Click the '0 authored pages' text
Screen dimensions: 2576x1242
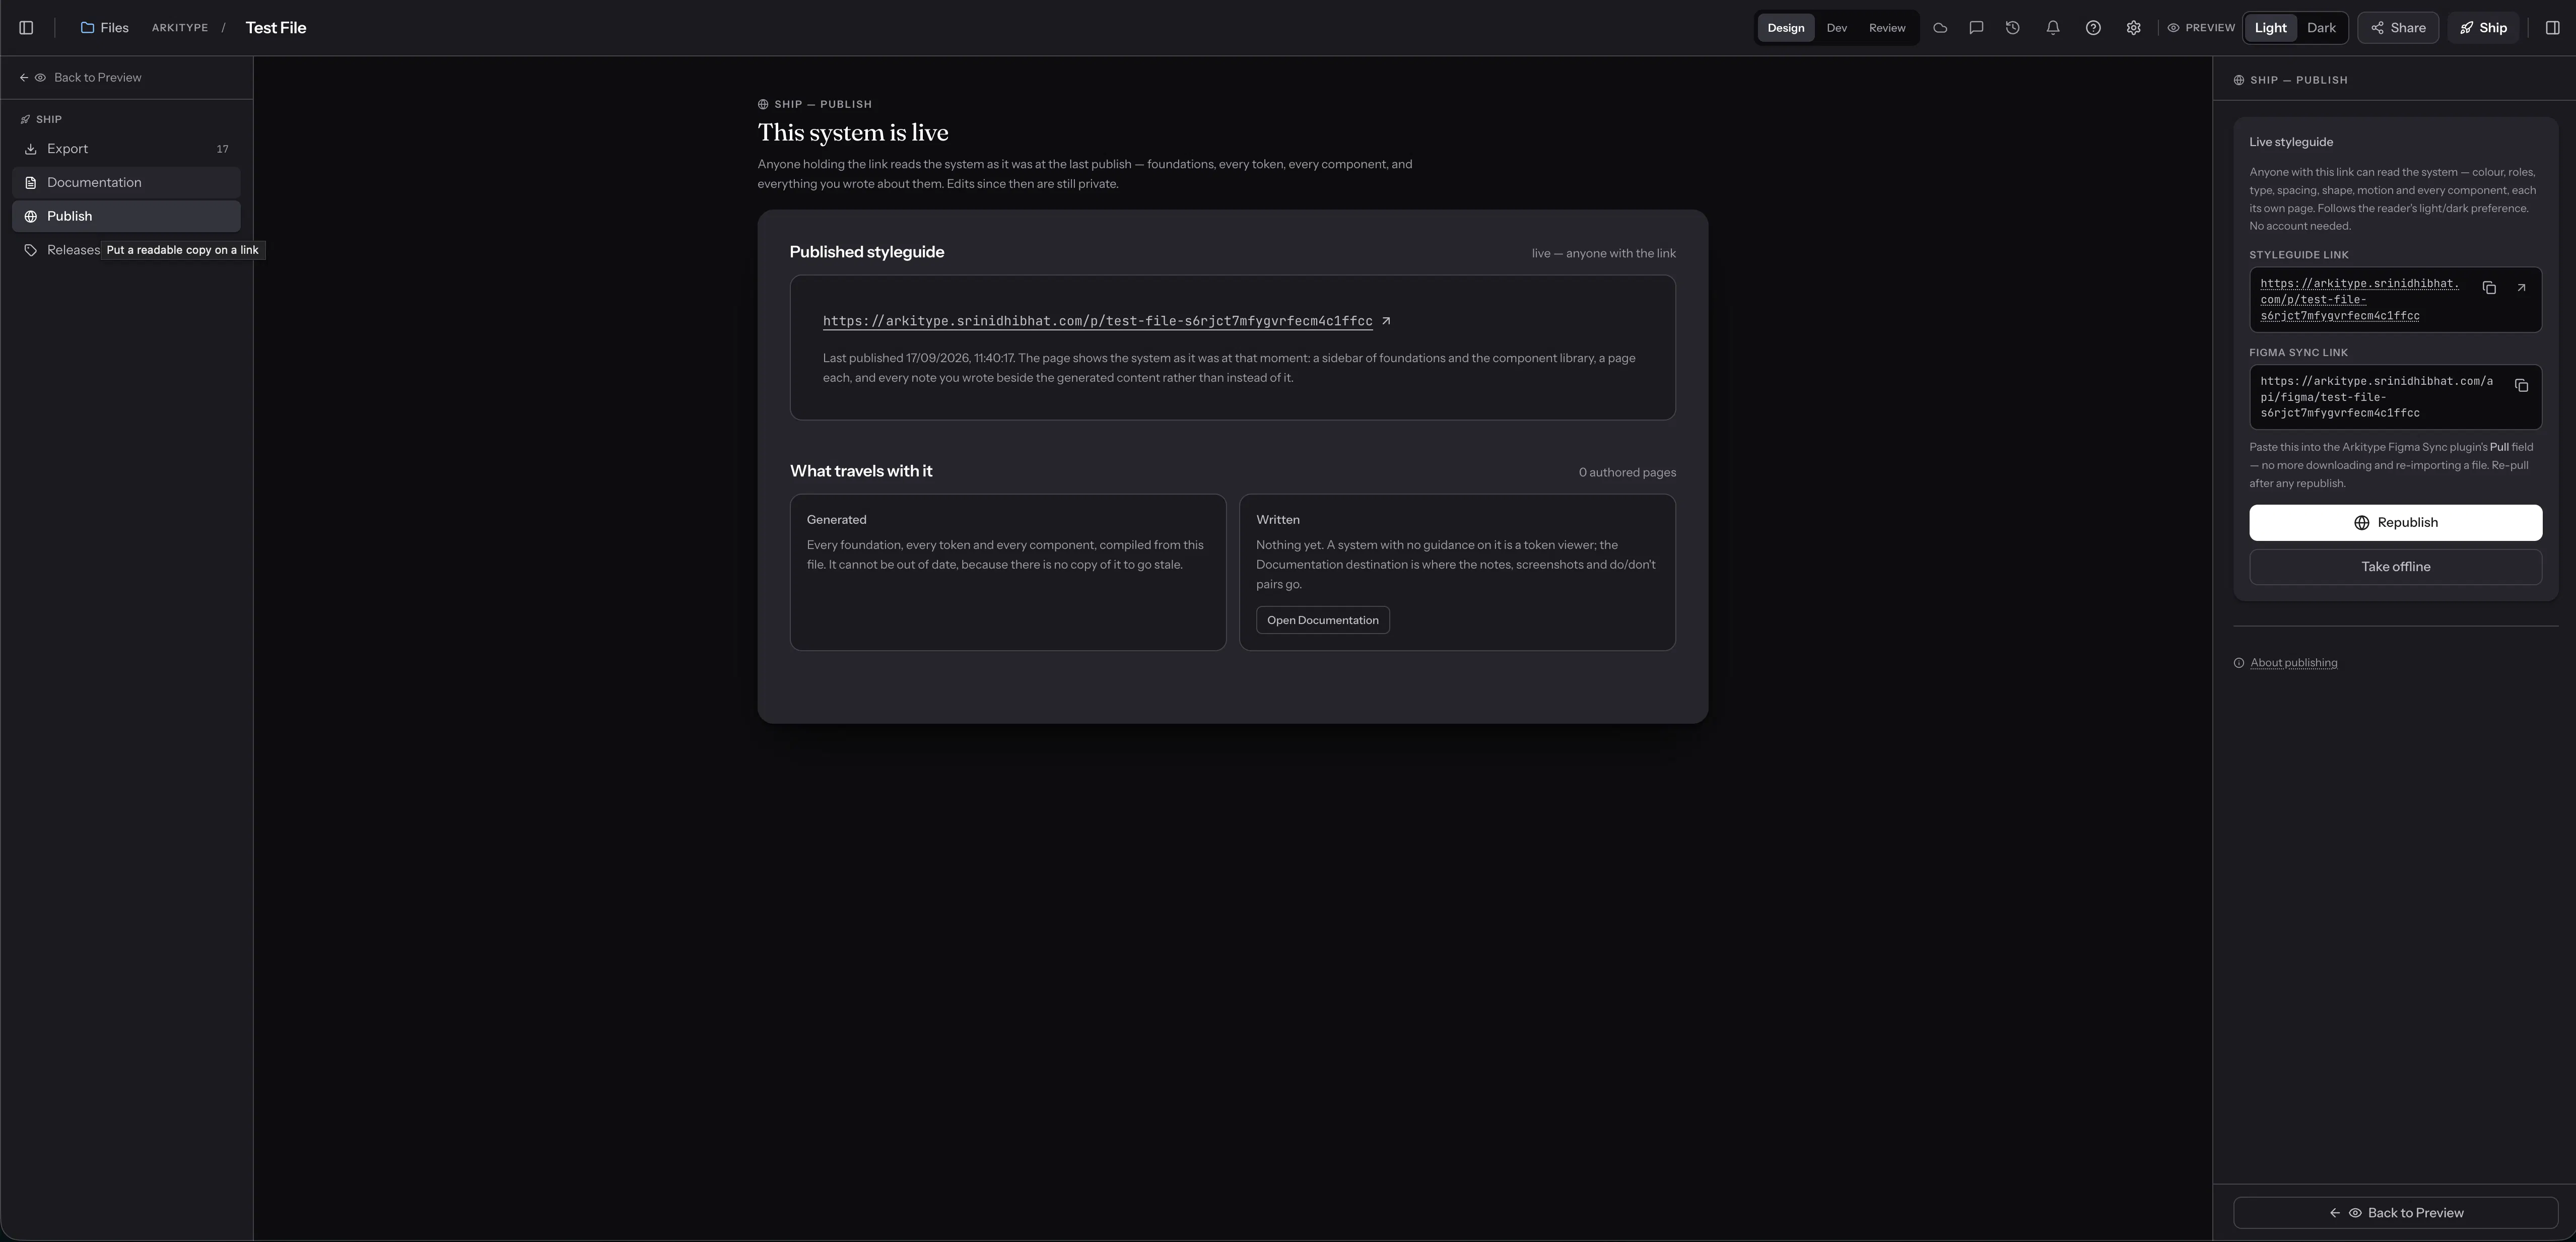[x=1627, y=473]
